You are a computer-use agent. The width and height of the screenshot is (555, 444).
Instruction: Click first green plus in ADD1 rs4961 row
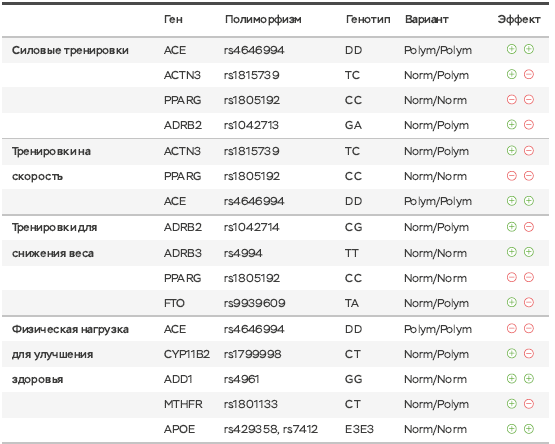511,378
